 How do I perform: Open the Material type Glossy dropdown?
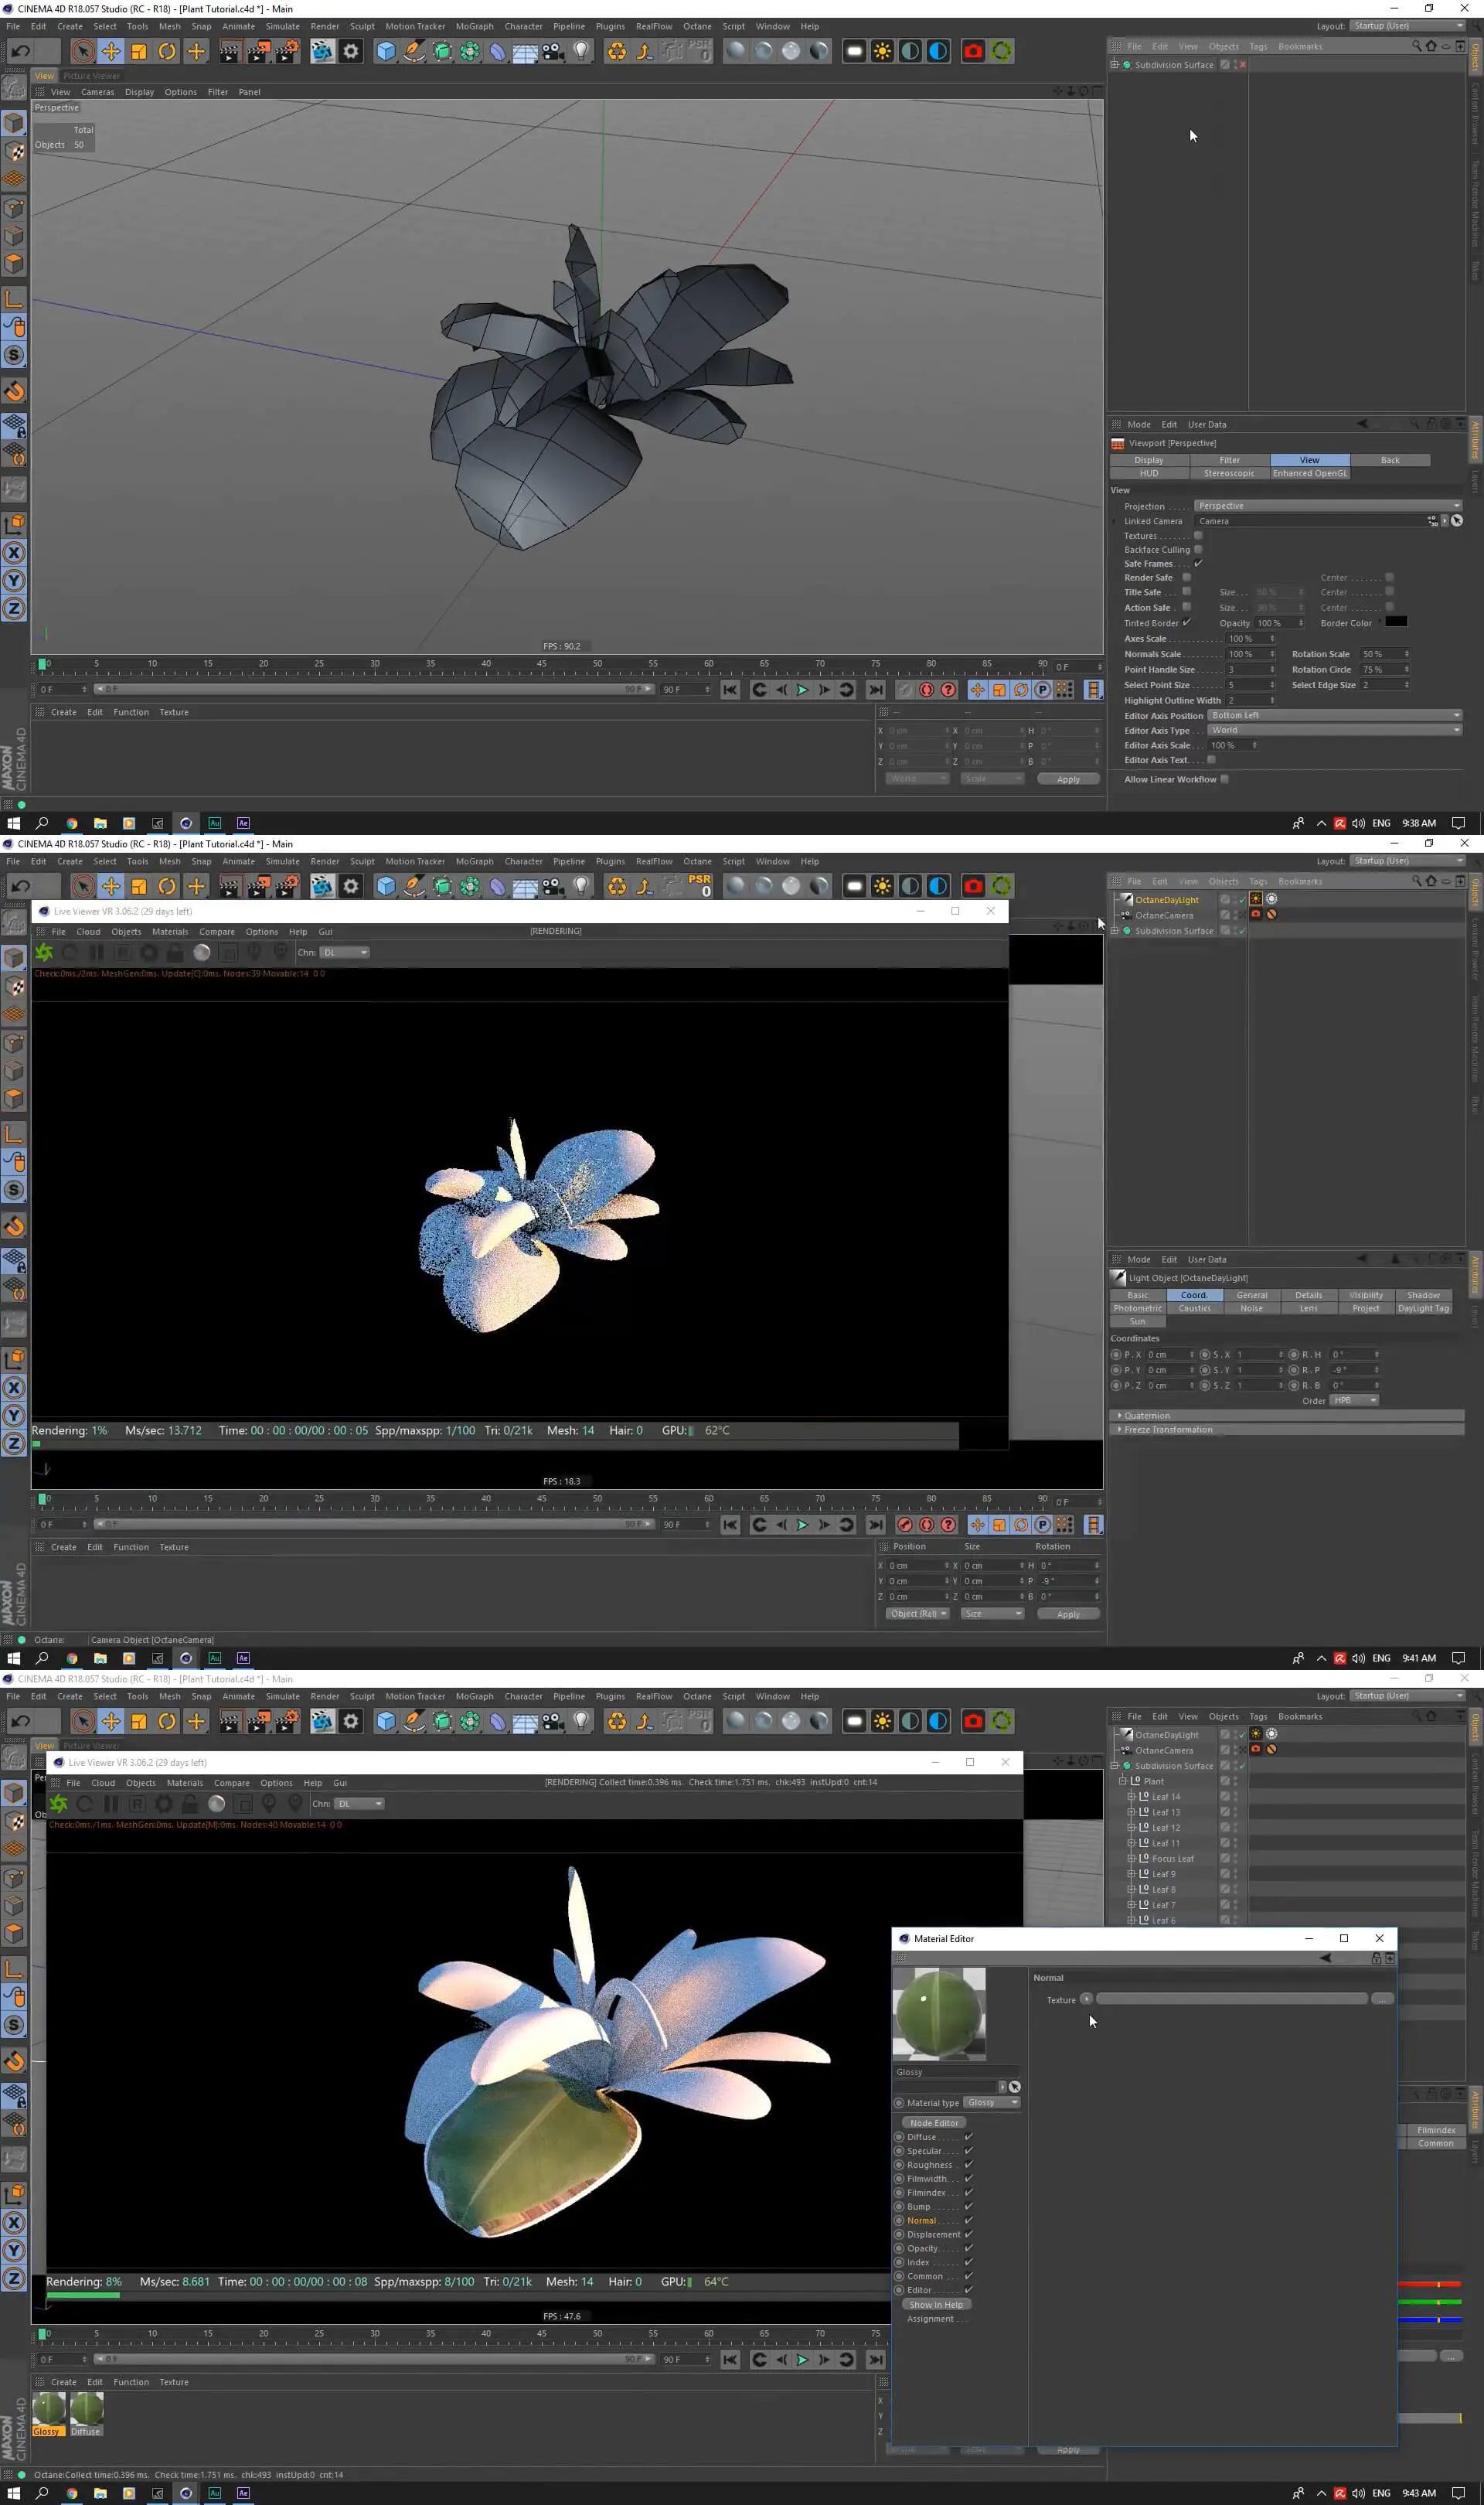click(992, 2102)
